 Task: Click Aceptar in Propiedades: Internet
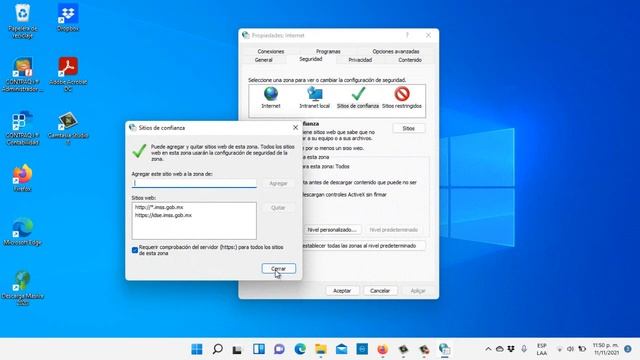point(342,291)
